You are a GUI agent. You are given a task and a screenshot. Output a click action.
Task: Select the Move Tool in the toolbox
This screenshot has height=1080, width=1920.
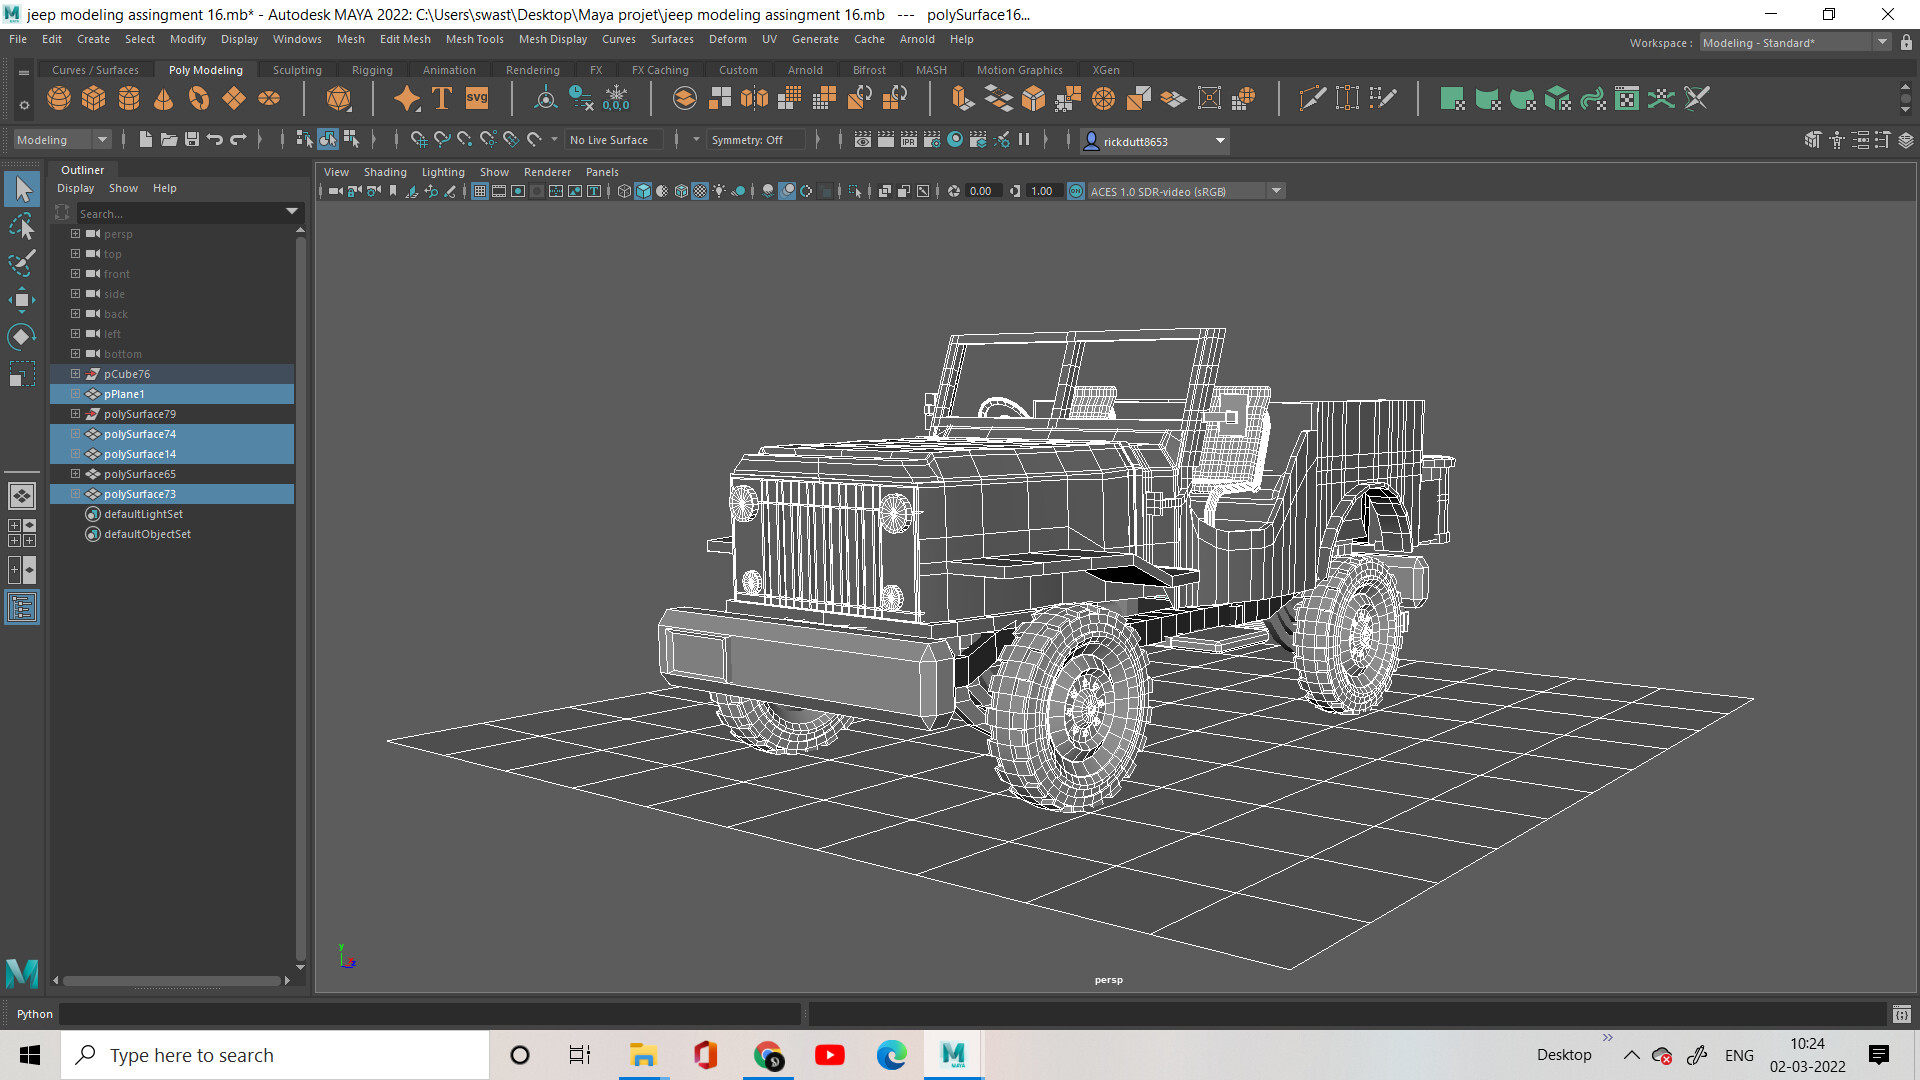(x=22, y=299)
